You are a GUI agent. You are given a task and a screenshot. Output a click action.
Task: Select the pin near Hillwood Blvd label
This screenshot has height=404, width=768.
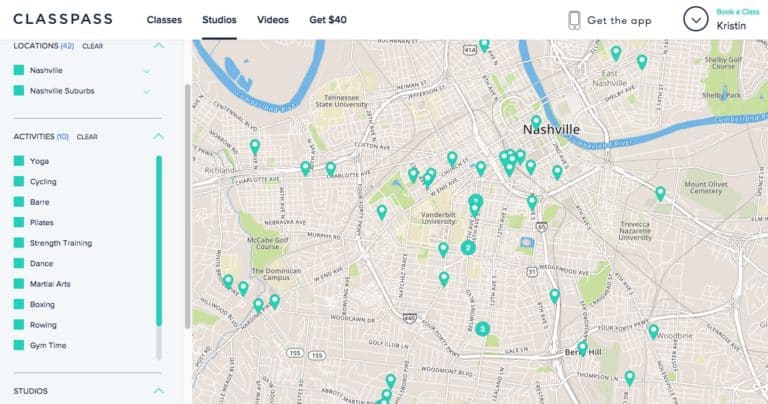coord(228,281)
